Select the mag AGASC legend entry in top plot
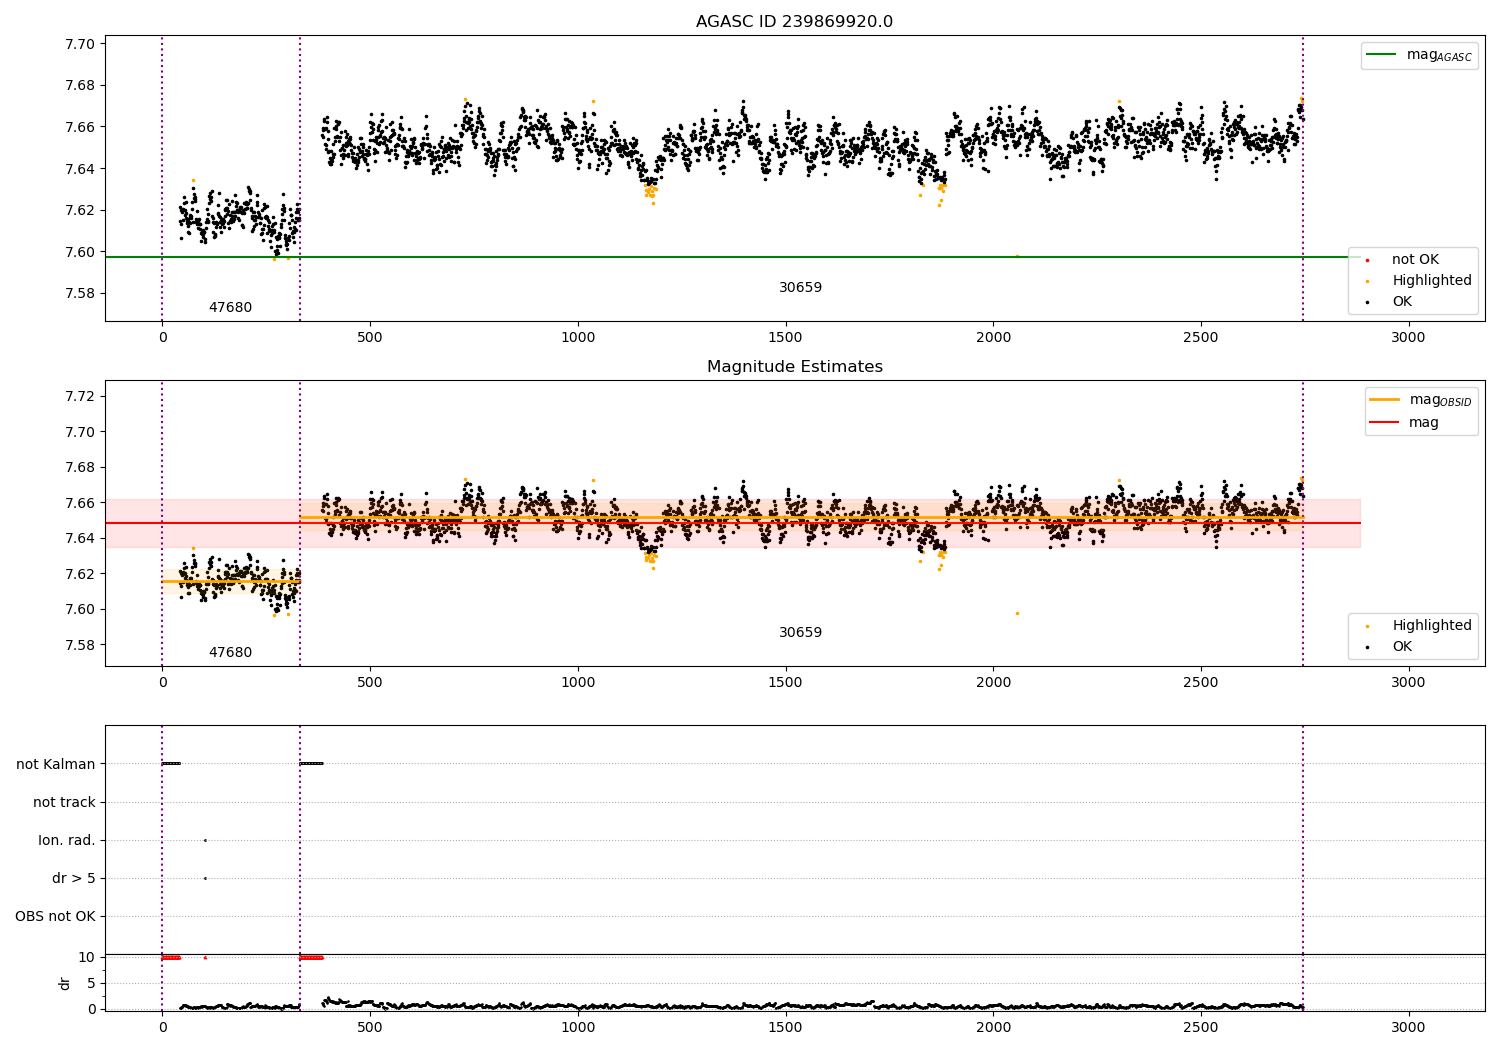Screen dimensions: 1500x1050 pos(1419,55)
